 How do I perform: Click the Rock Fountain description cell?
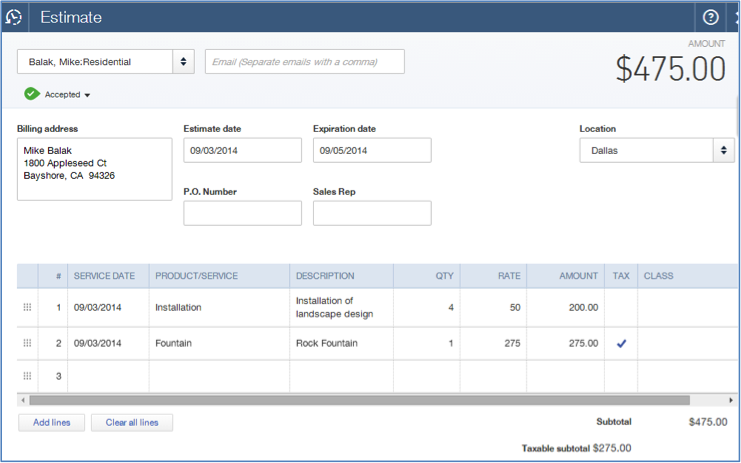point(341,343)
